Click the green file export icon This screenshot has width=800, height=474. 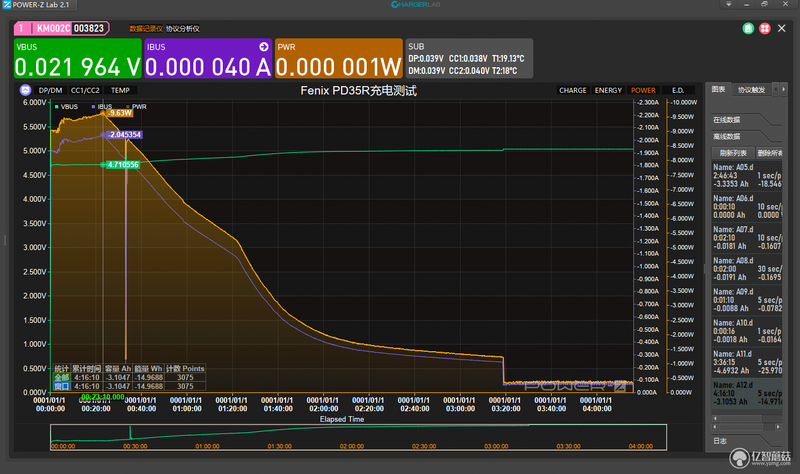click(x=748, y=29)
